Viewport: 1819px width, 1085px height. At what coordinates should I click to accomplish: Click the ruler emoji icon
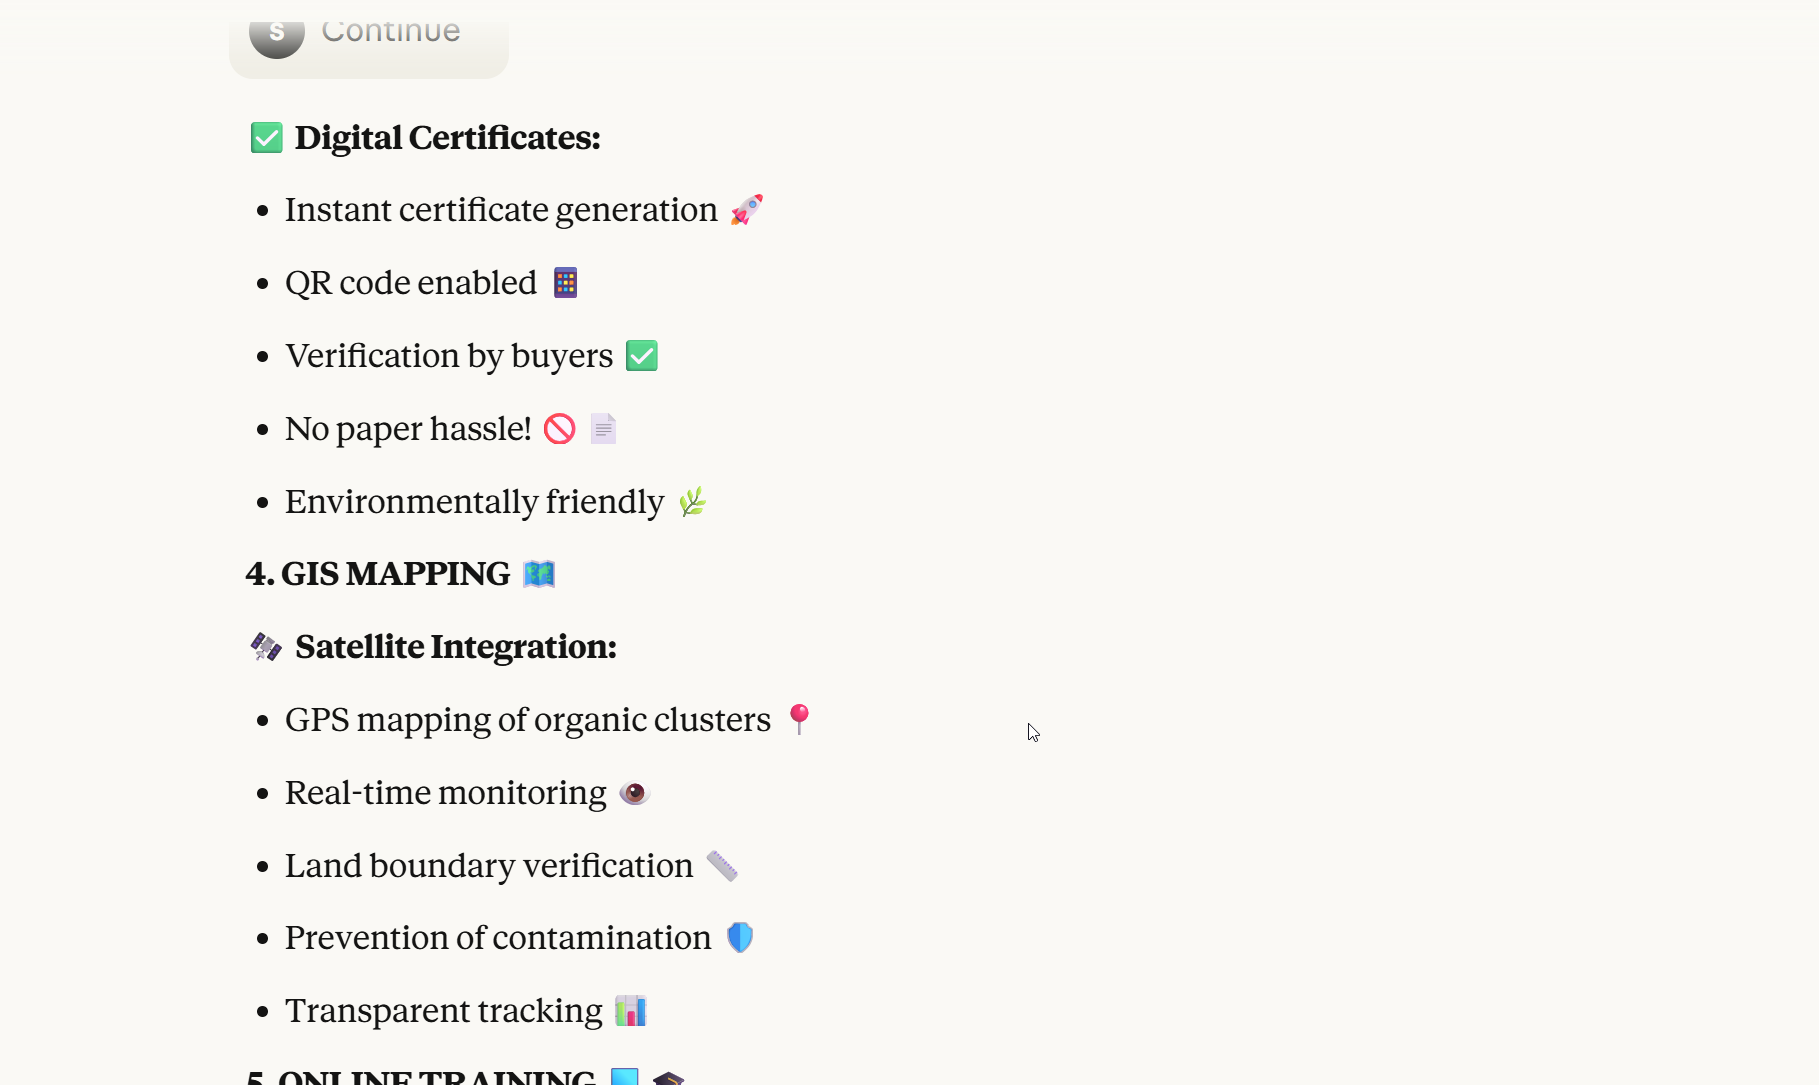click(x=722, y=866)
